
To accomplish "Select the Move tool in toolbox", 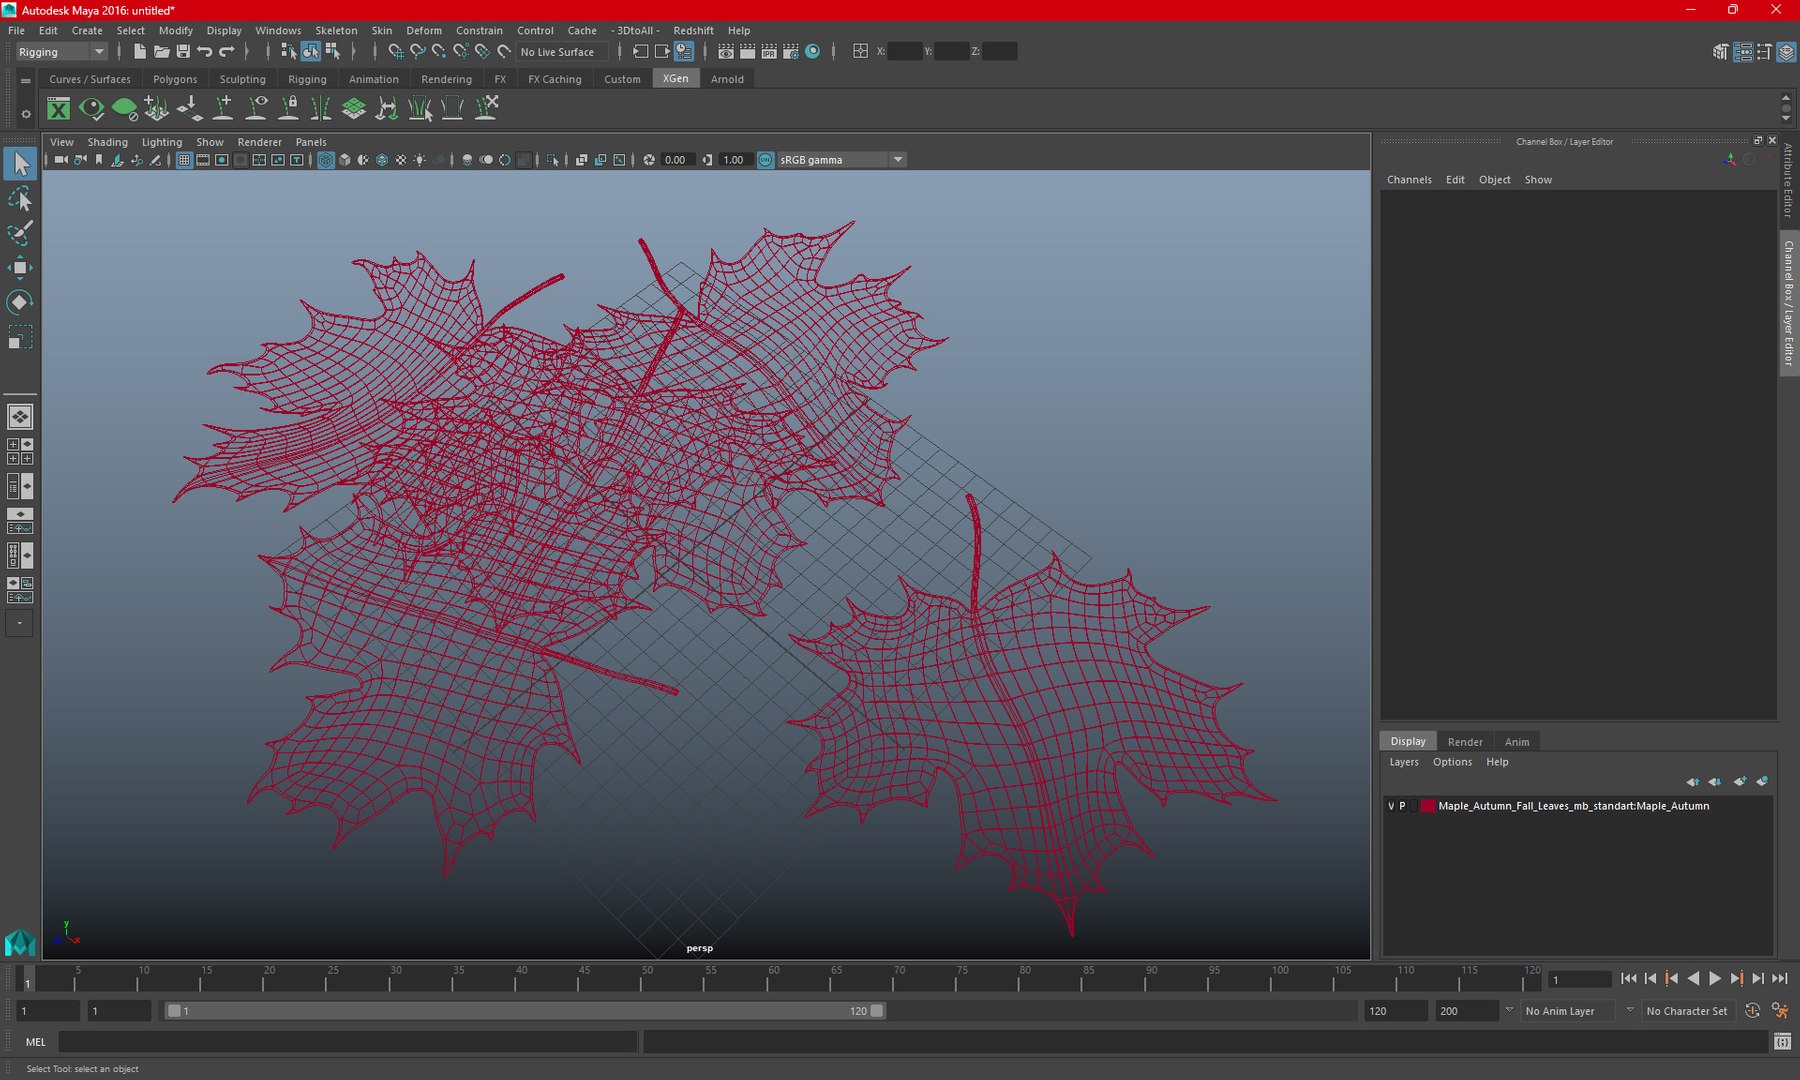I will (20, 267).
